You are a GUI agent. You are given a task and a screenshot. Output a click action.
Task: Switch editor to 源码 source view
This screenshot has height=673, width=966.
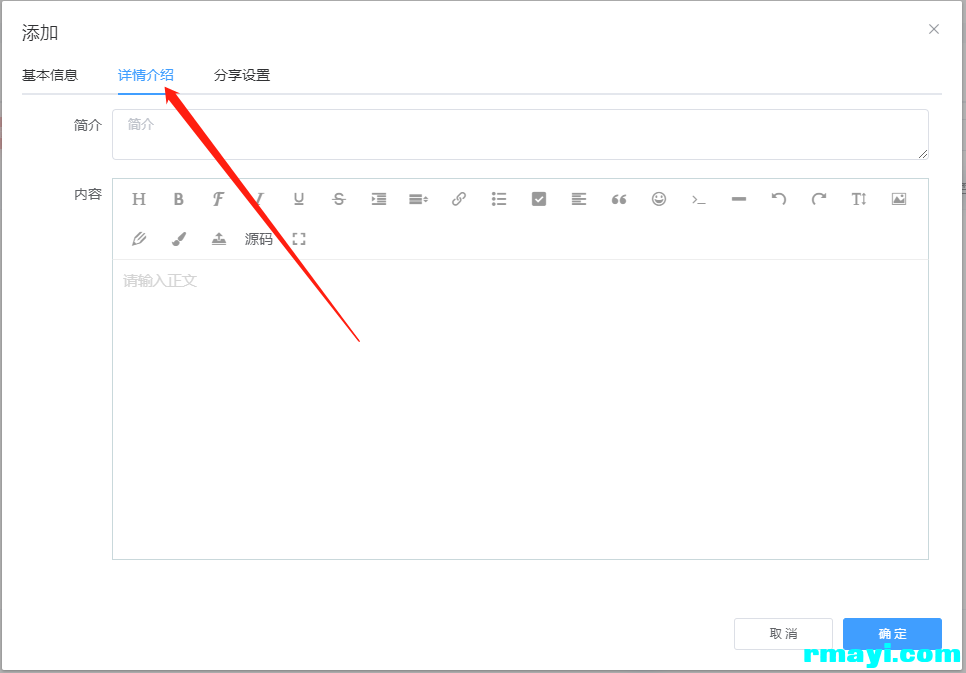click(x=259, y=239)
